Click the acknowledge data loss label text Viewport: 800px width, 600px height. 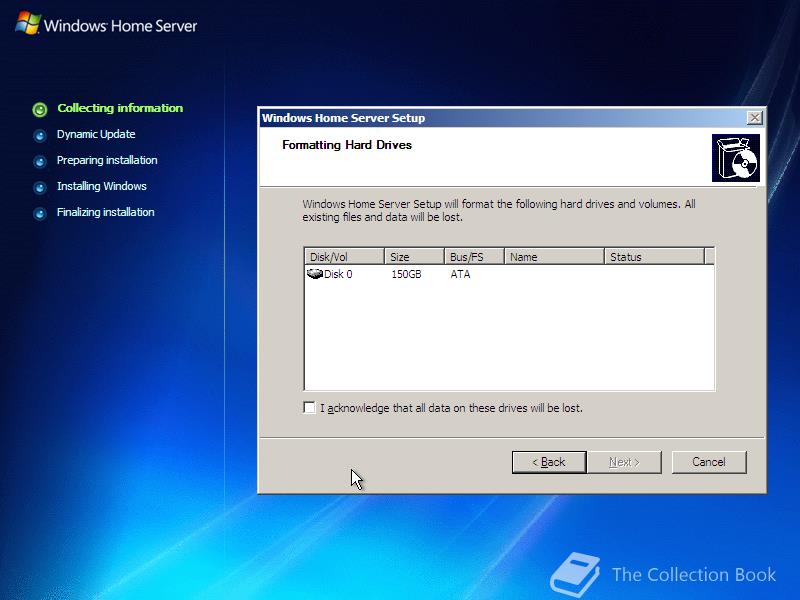[452, 408]
